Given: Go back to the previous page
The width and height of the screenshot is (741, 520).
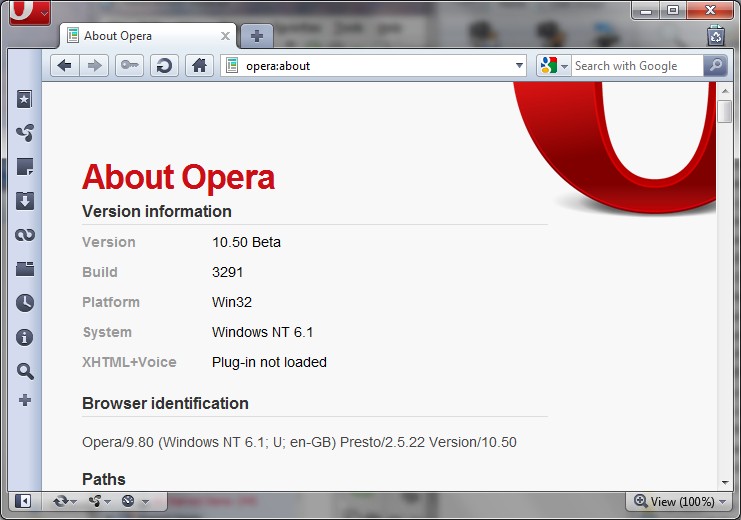Looking at the screenshot, I should tap(65, 66).
